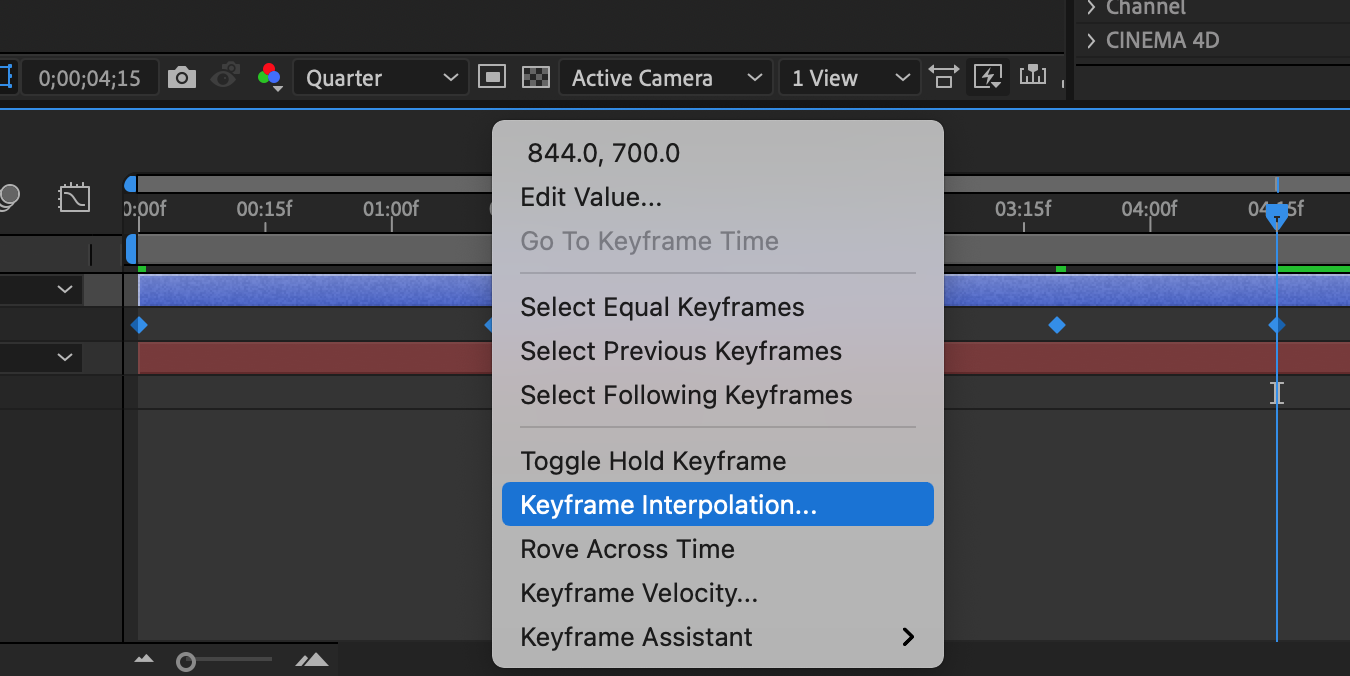Click the 03:15f mark on time ruler
The height and width of the screenshot is (676, 1350).
click(x=1023, y=209)
